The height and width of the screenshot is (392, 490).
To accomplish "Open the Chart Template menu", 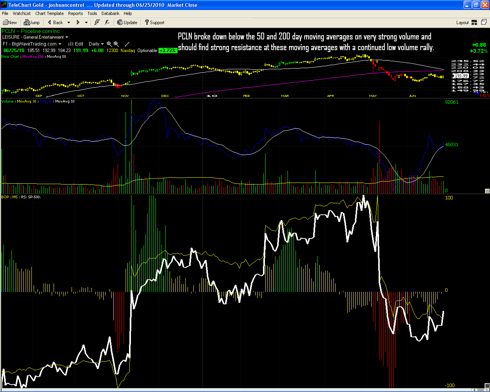I will pos(49,13).
